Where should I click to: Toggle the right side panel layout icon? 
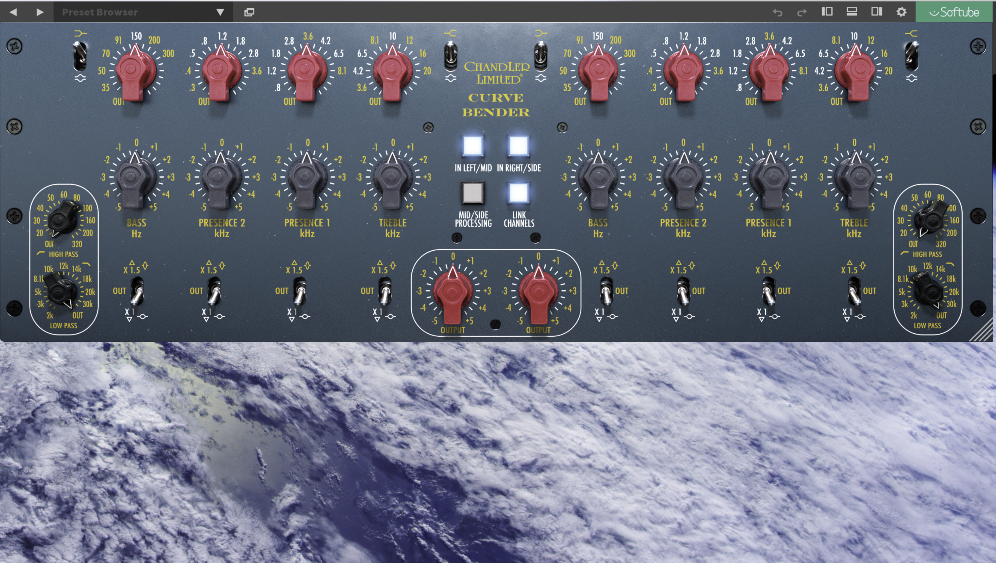click(x=877, y=11)
